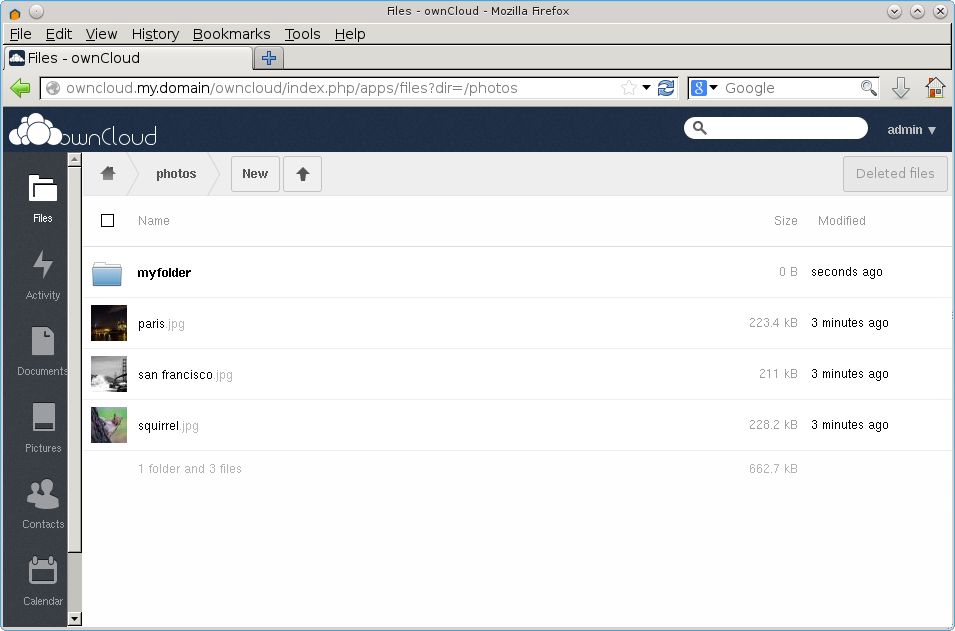Open the Activity app in sidebar
The height and width of the screenshot is (631, 955).
click(x=43, y=275)
